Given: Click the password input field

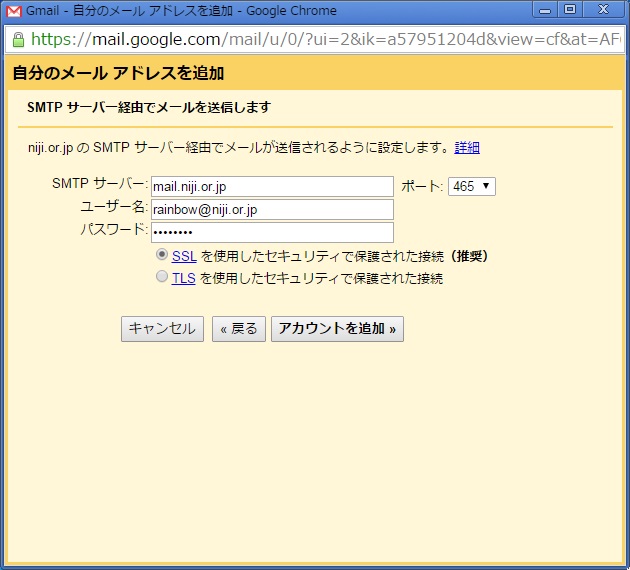Looking at the screenshot, I should coord(272,232).
